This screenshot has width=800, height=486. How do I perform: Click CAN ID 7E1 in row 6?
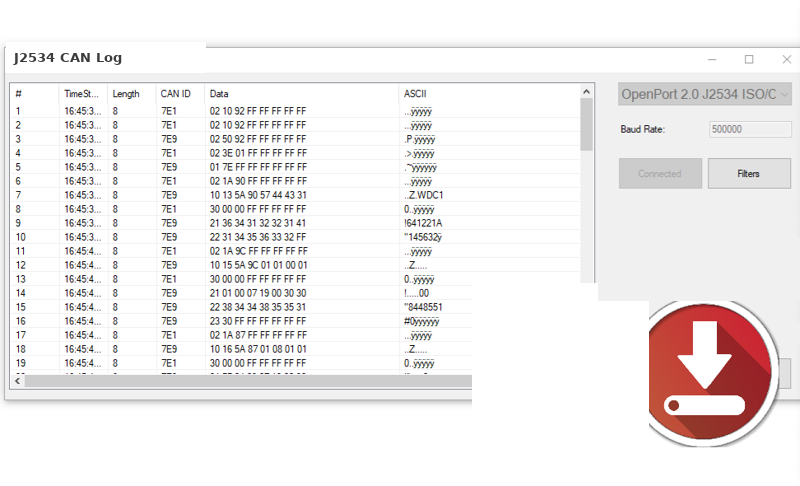pos(169,181)
